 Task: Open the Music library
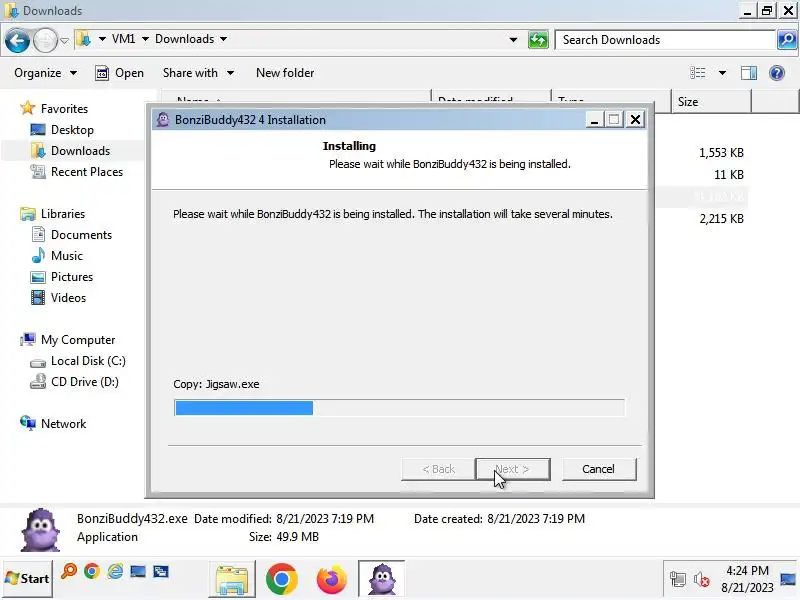[67, 256]
